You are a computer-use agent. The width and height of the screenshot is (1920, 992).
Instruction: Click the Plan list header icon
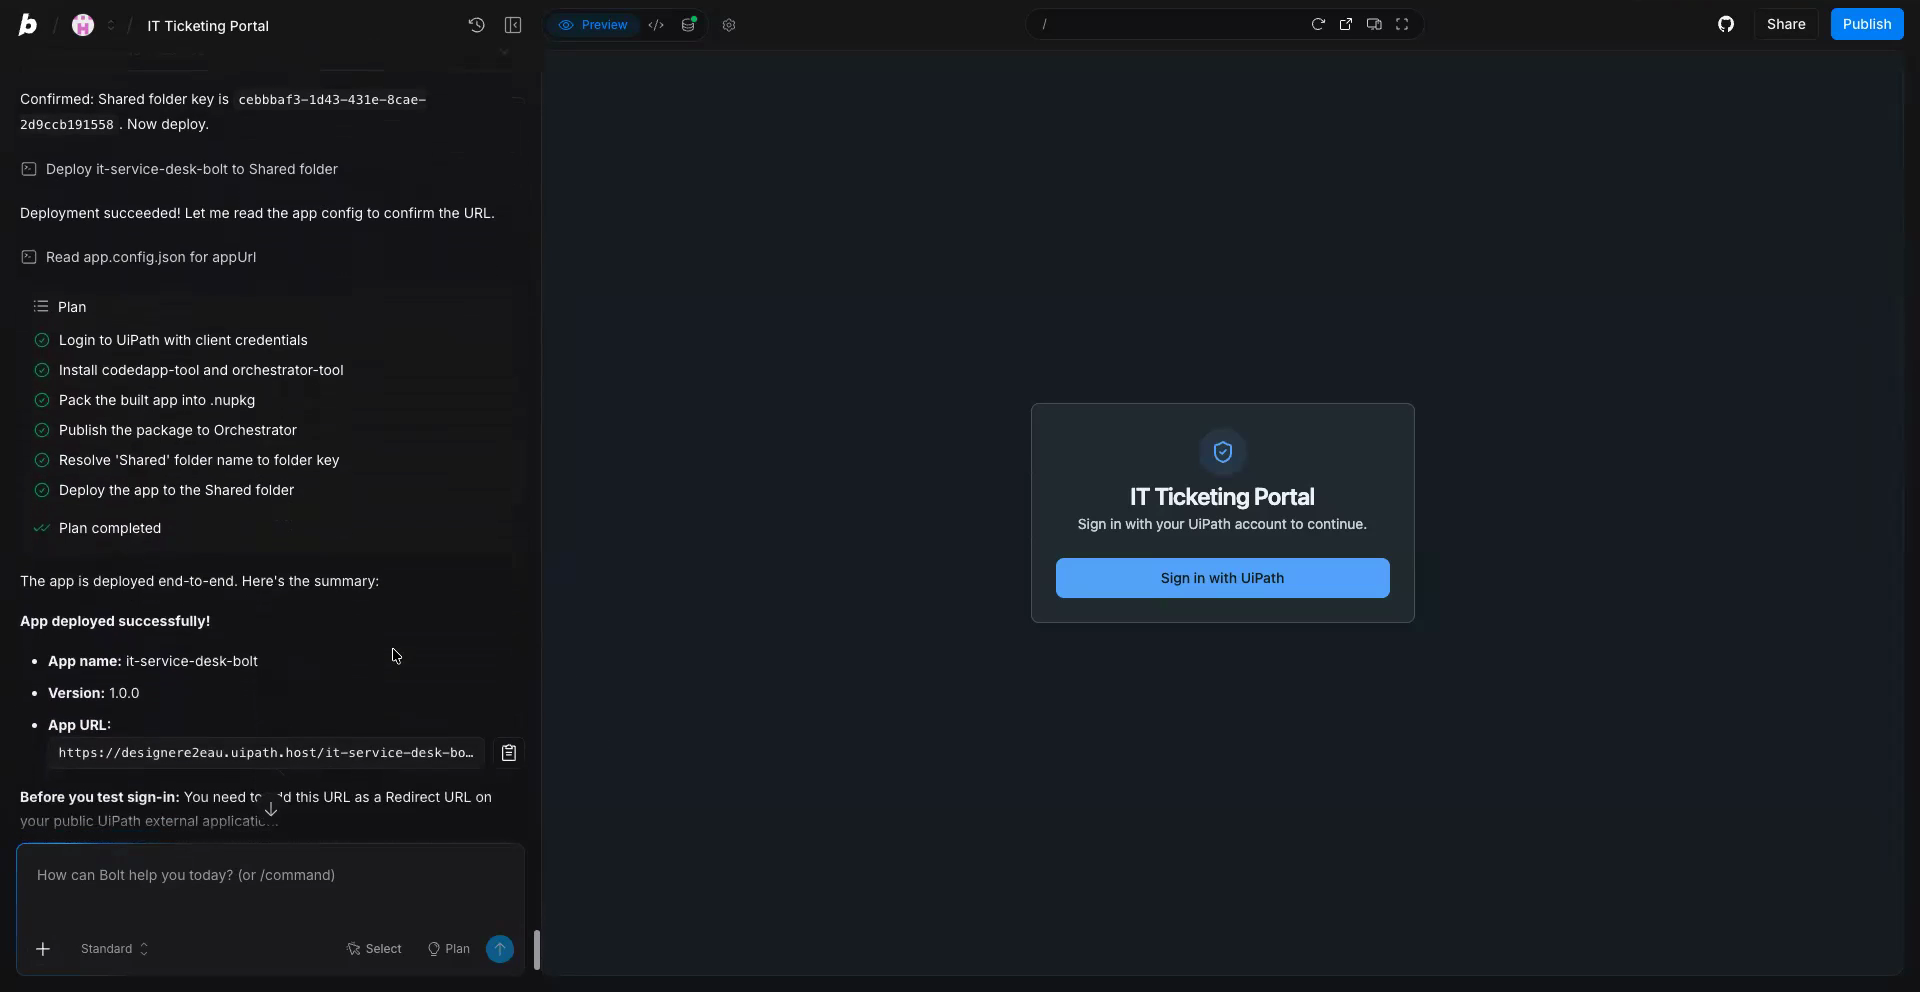41,307
